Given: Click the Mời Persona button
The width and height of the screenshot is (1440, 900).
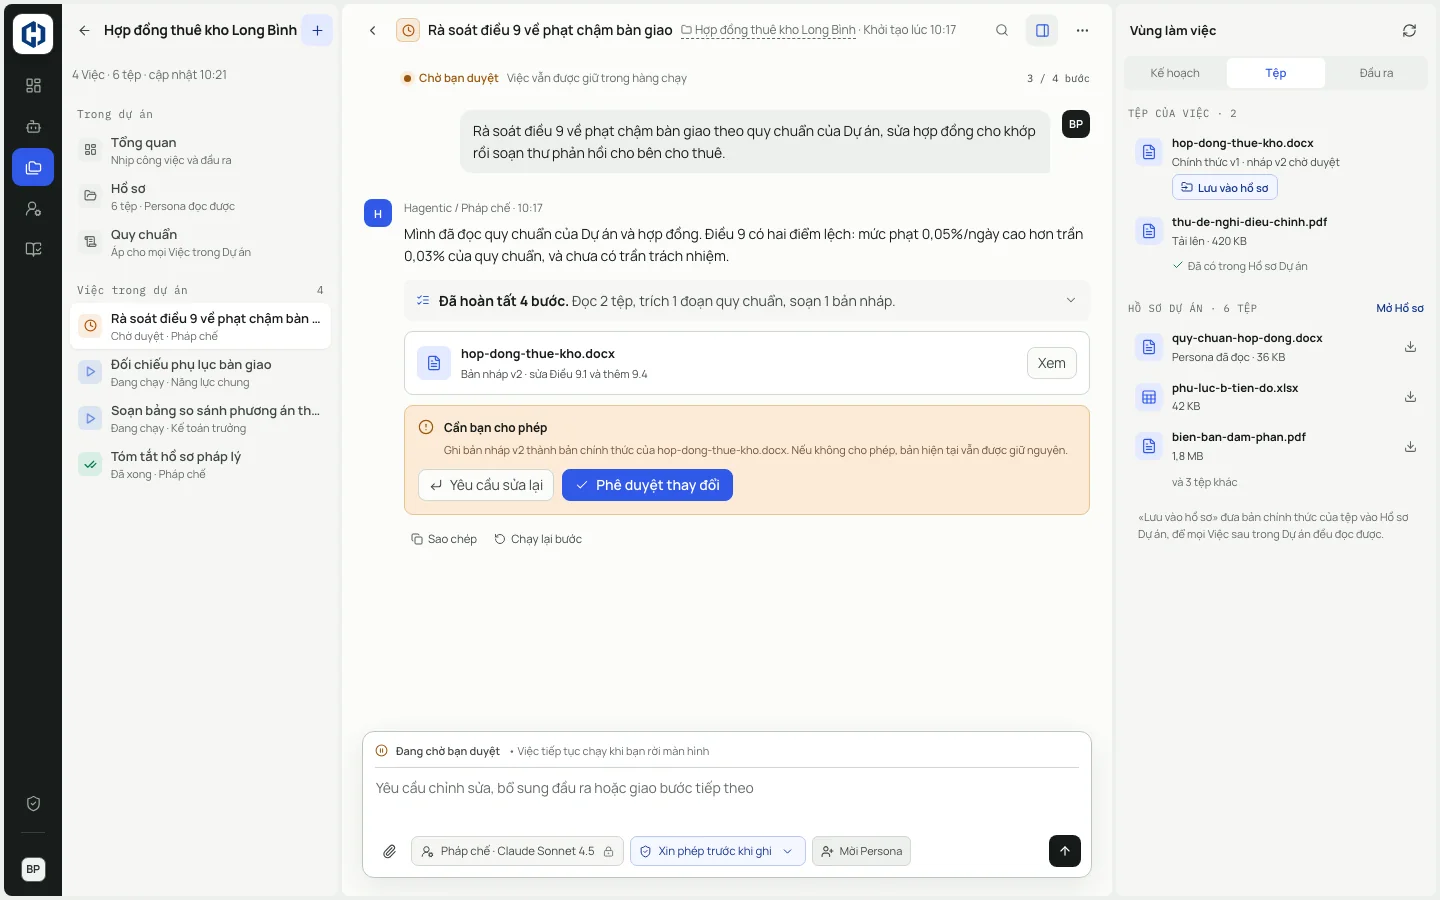Looking at the screenshot, I should (861, 851).
